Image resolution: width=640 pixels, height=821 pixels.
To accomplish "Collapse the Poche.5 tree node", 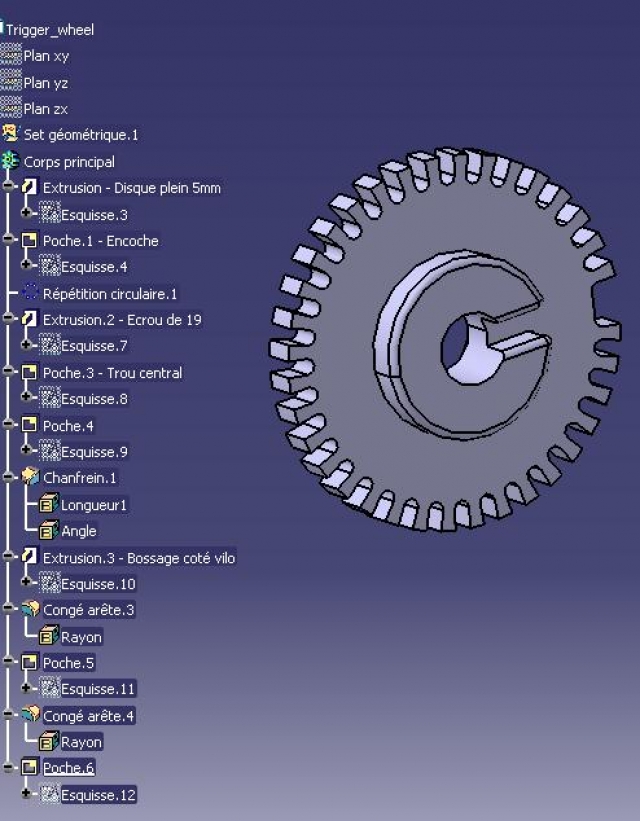I will click(x=9, y=663).
